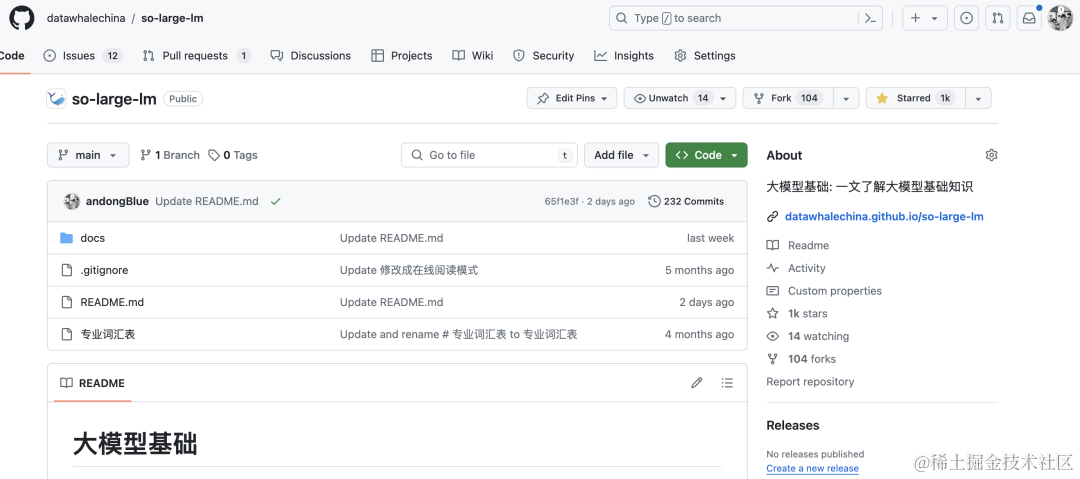The height and width of the screenshot is (479, 1080).
Task: Click the link icon beside website URL
Action: [x=773, y=216]
